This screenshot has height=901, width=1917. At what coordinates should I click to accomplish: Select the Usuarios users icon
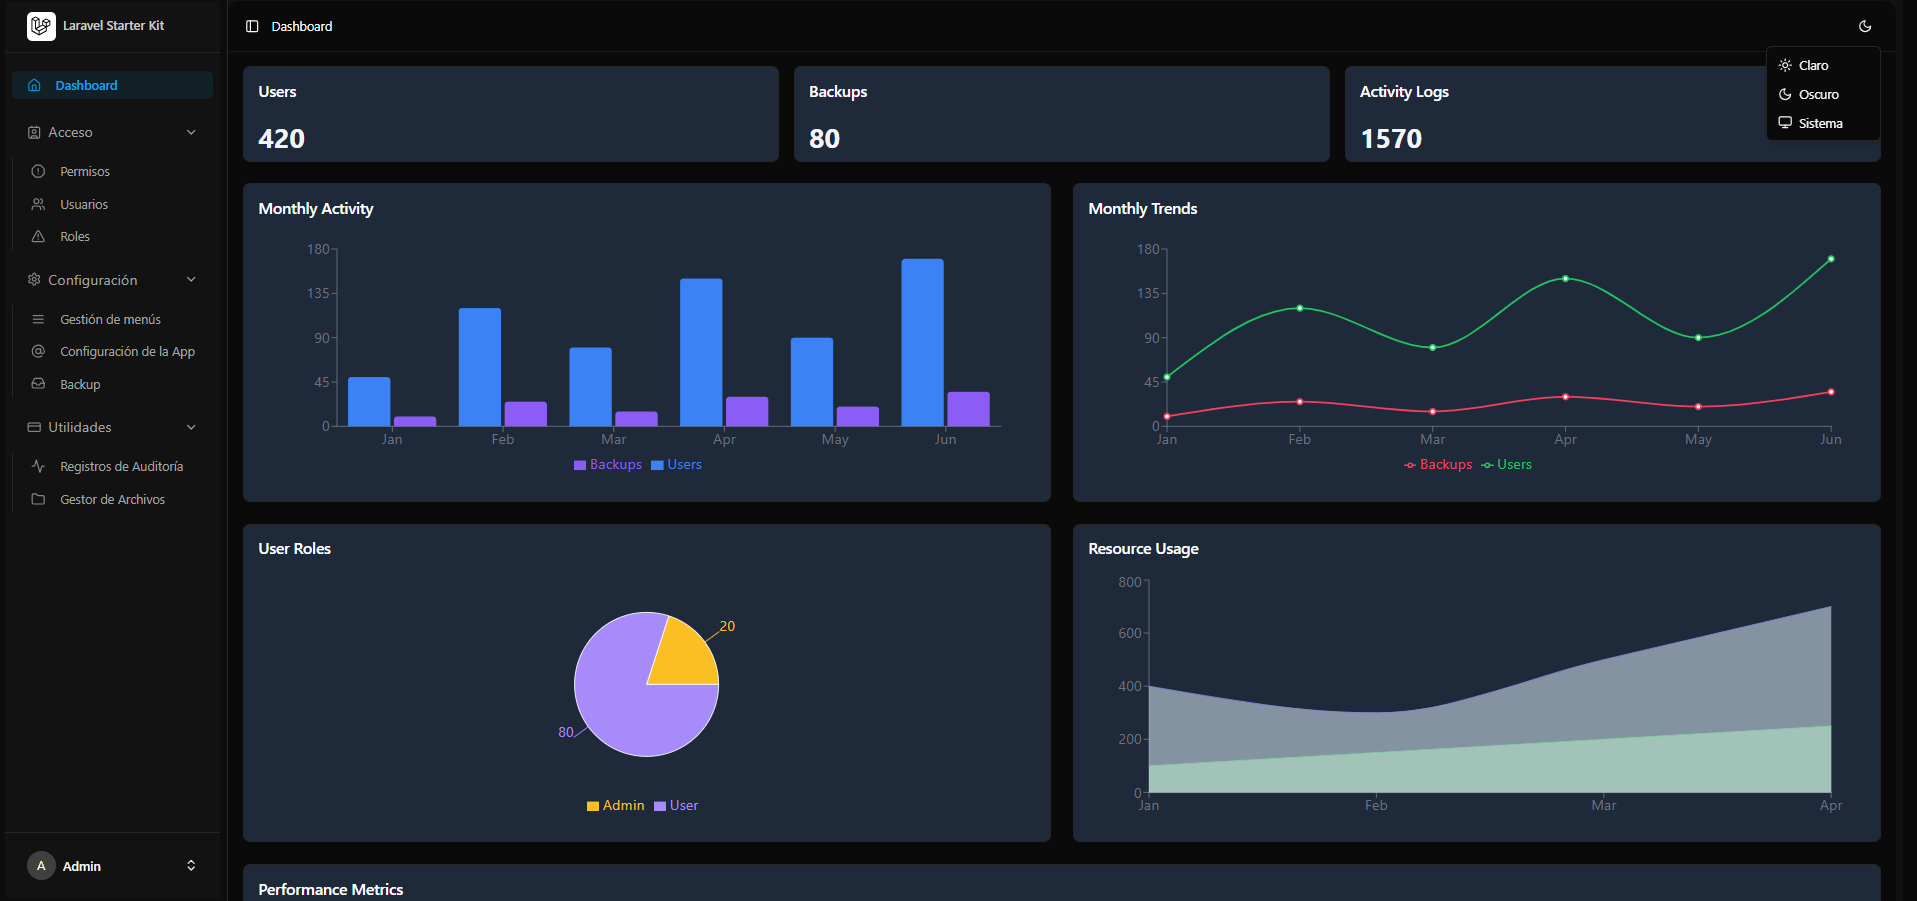(38, 204)
